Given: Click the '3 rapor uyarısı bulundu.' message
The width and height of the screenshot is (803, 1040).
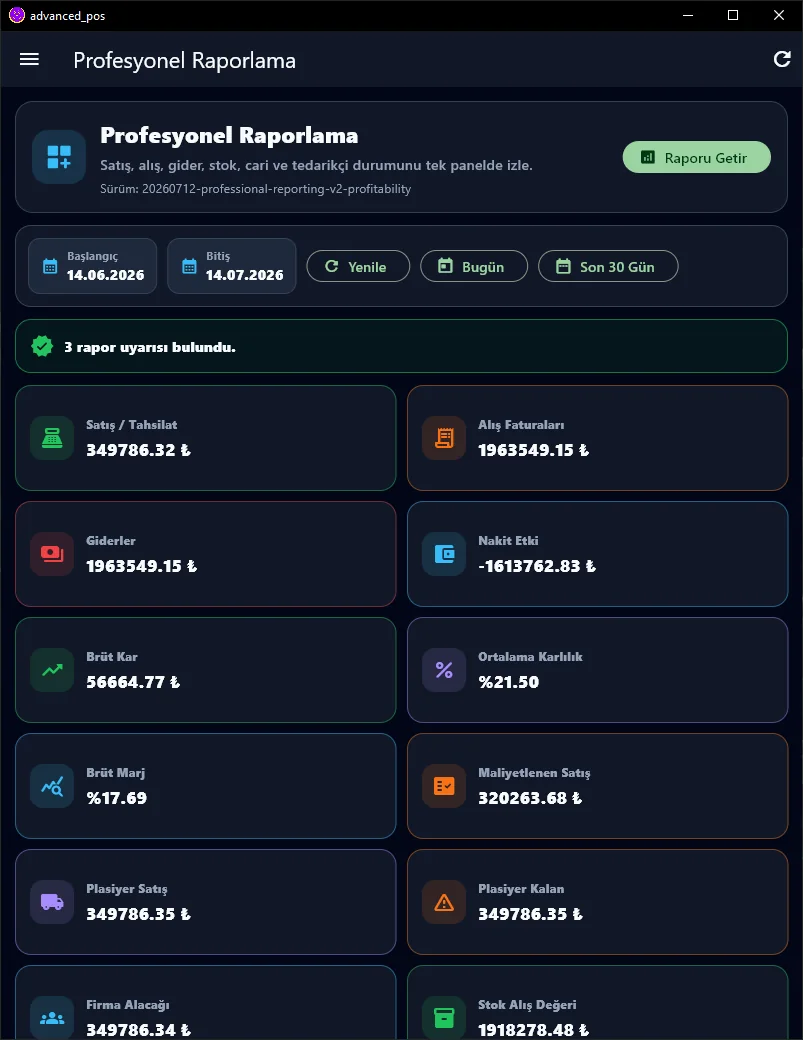Looking at the screenshot, I should pos(150,347).
